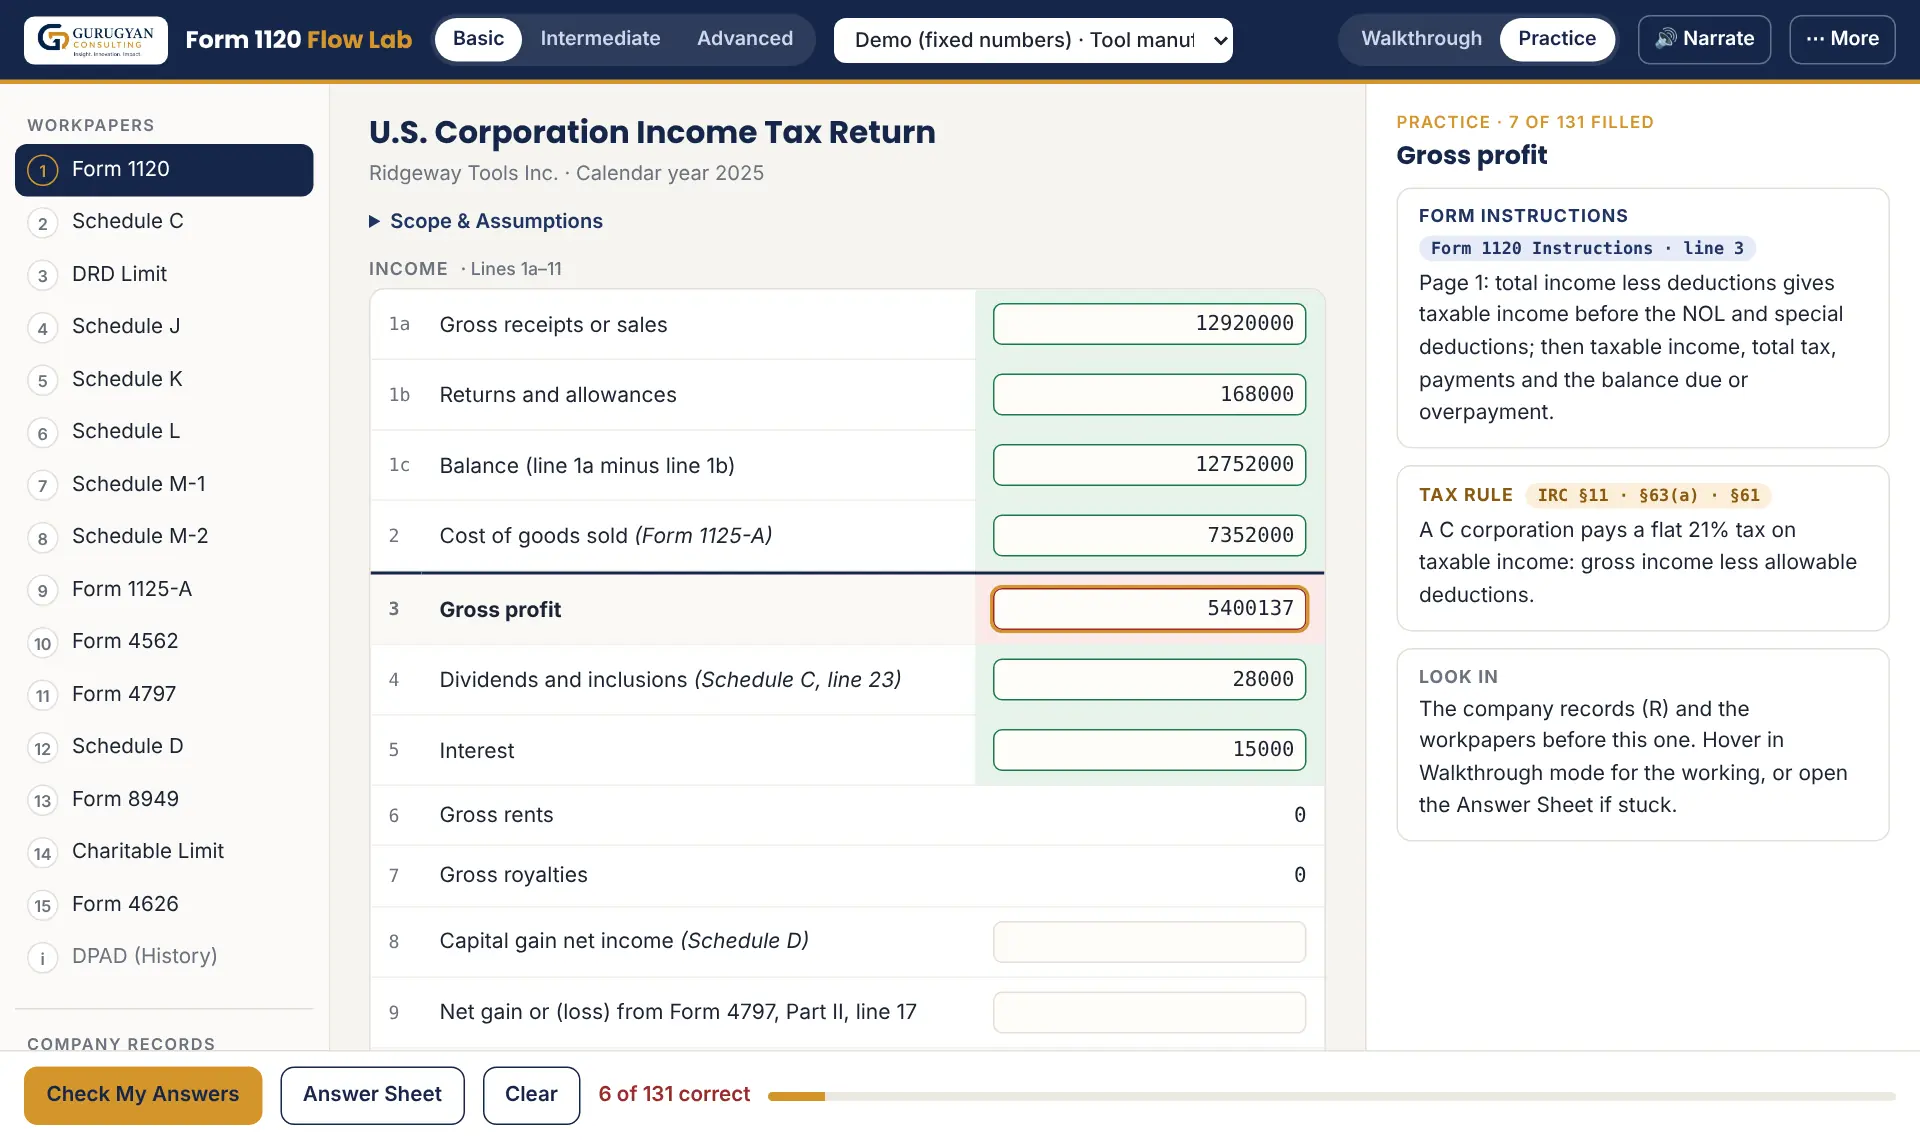The height and width of the screenshot is (1140, 1920).
Task: Click the Balance line 1c field
Action: pyautogui.click(x=1149, y=465)
